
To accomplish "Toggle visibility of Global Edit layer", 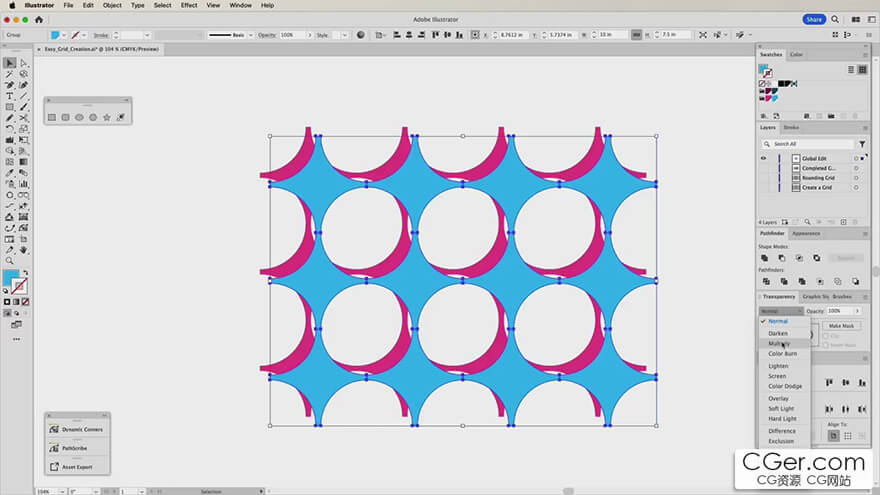I will click(x=763, y=158).
